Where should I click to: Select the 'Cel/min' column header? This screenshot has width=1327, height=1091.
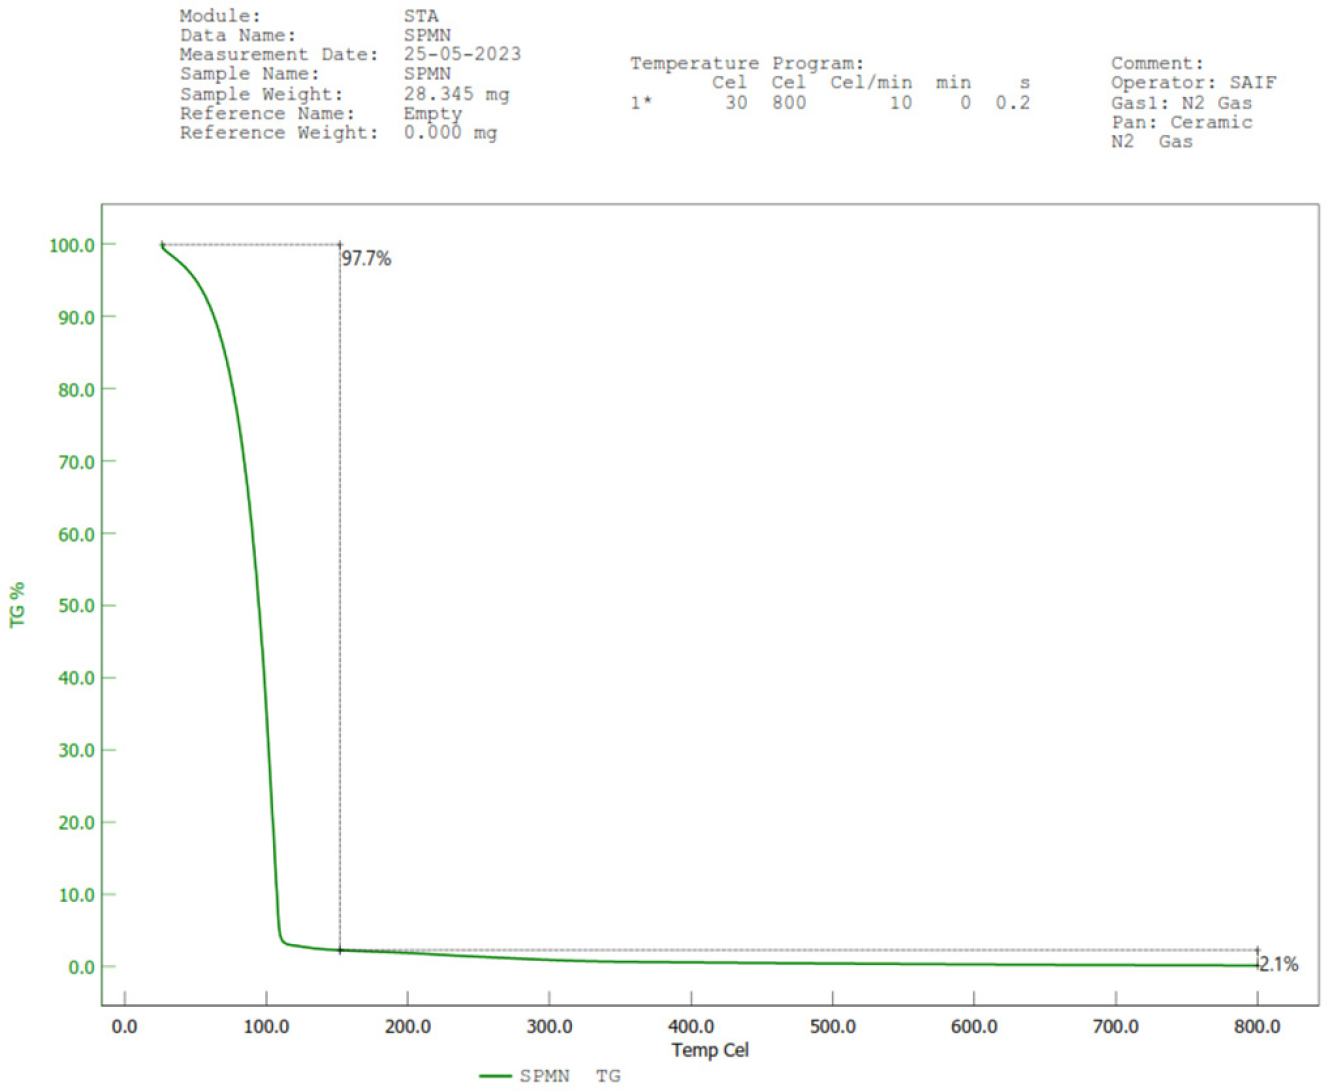click(871, 83)
